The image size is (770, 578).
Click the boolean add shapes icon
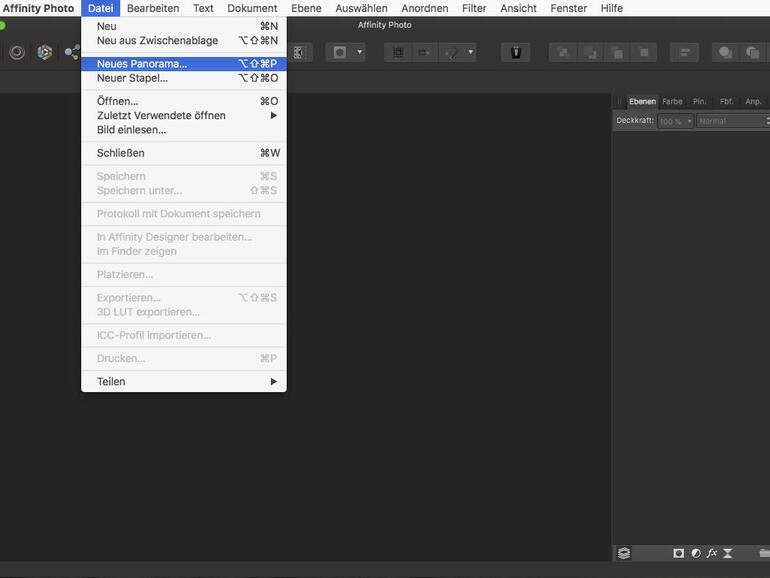(x=725, y=52)
